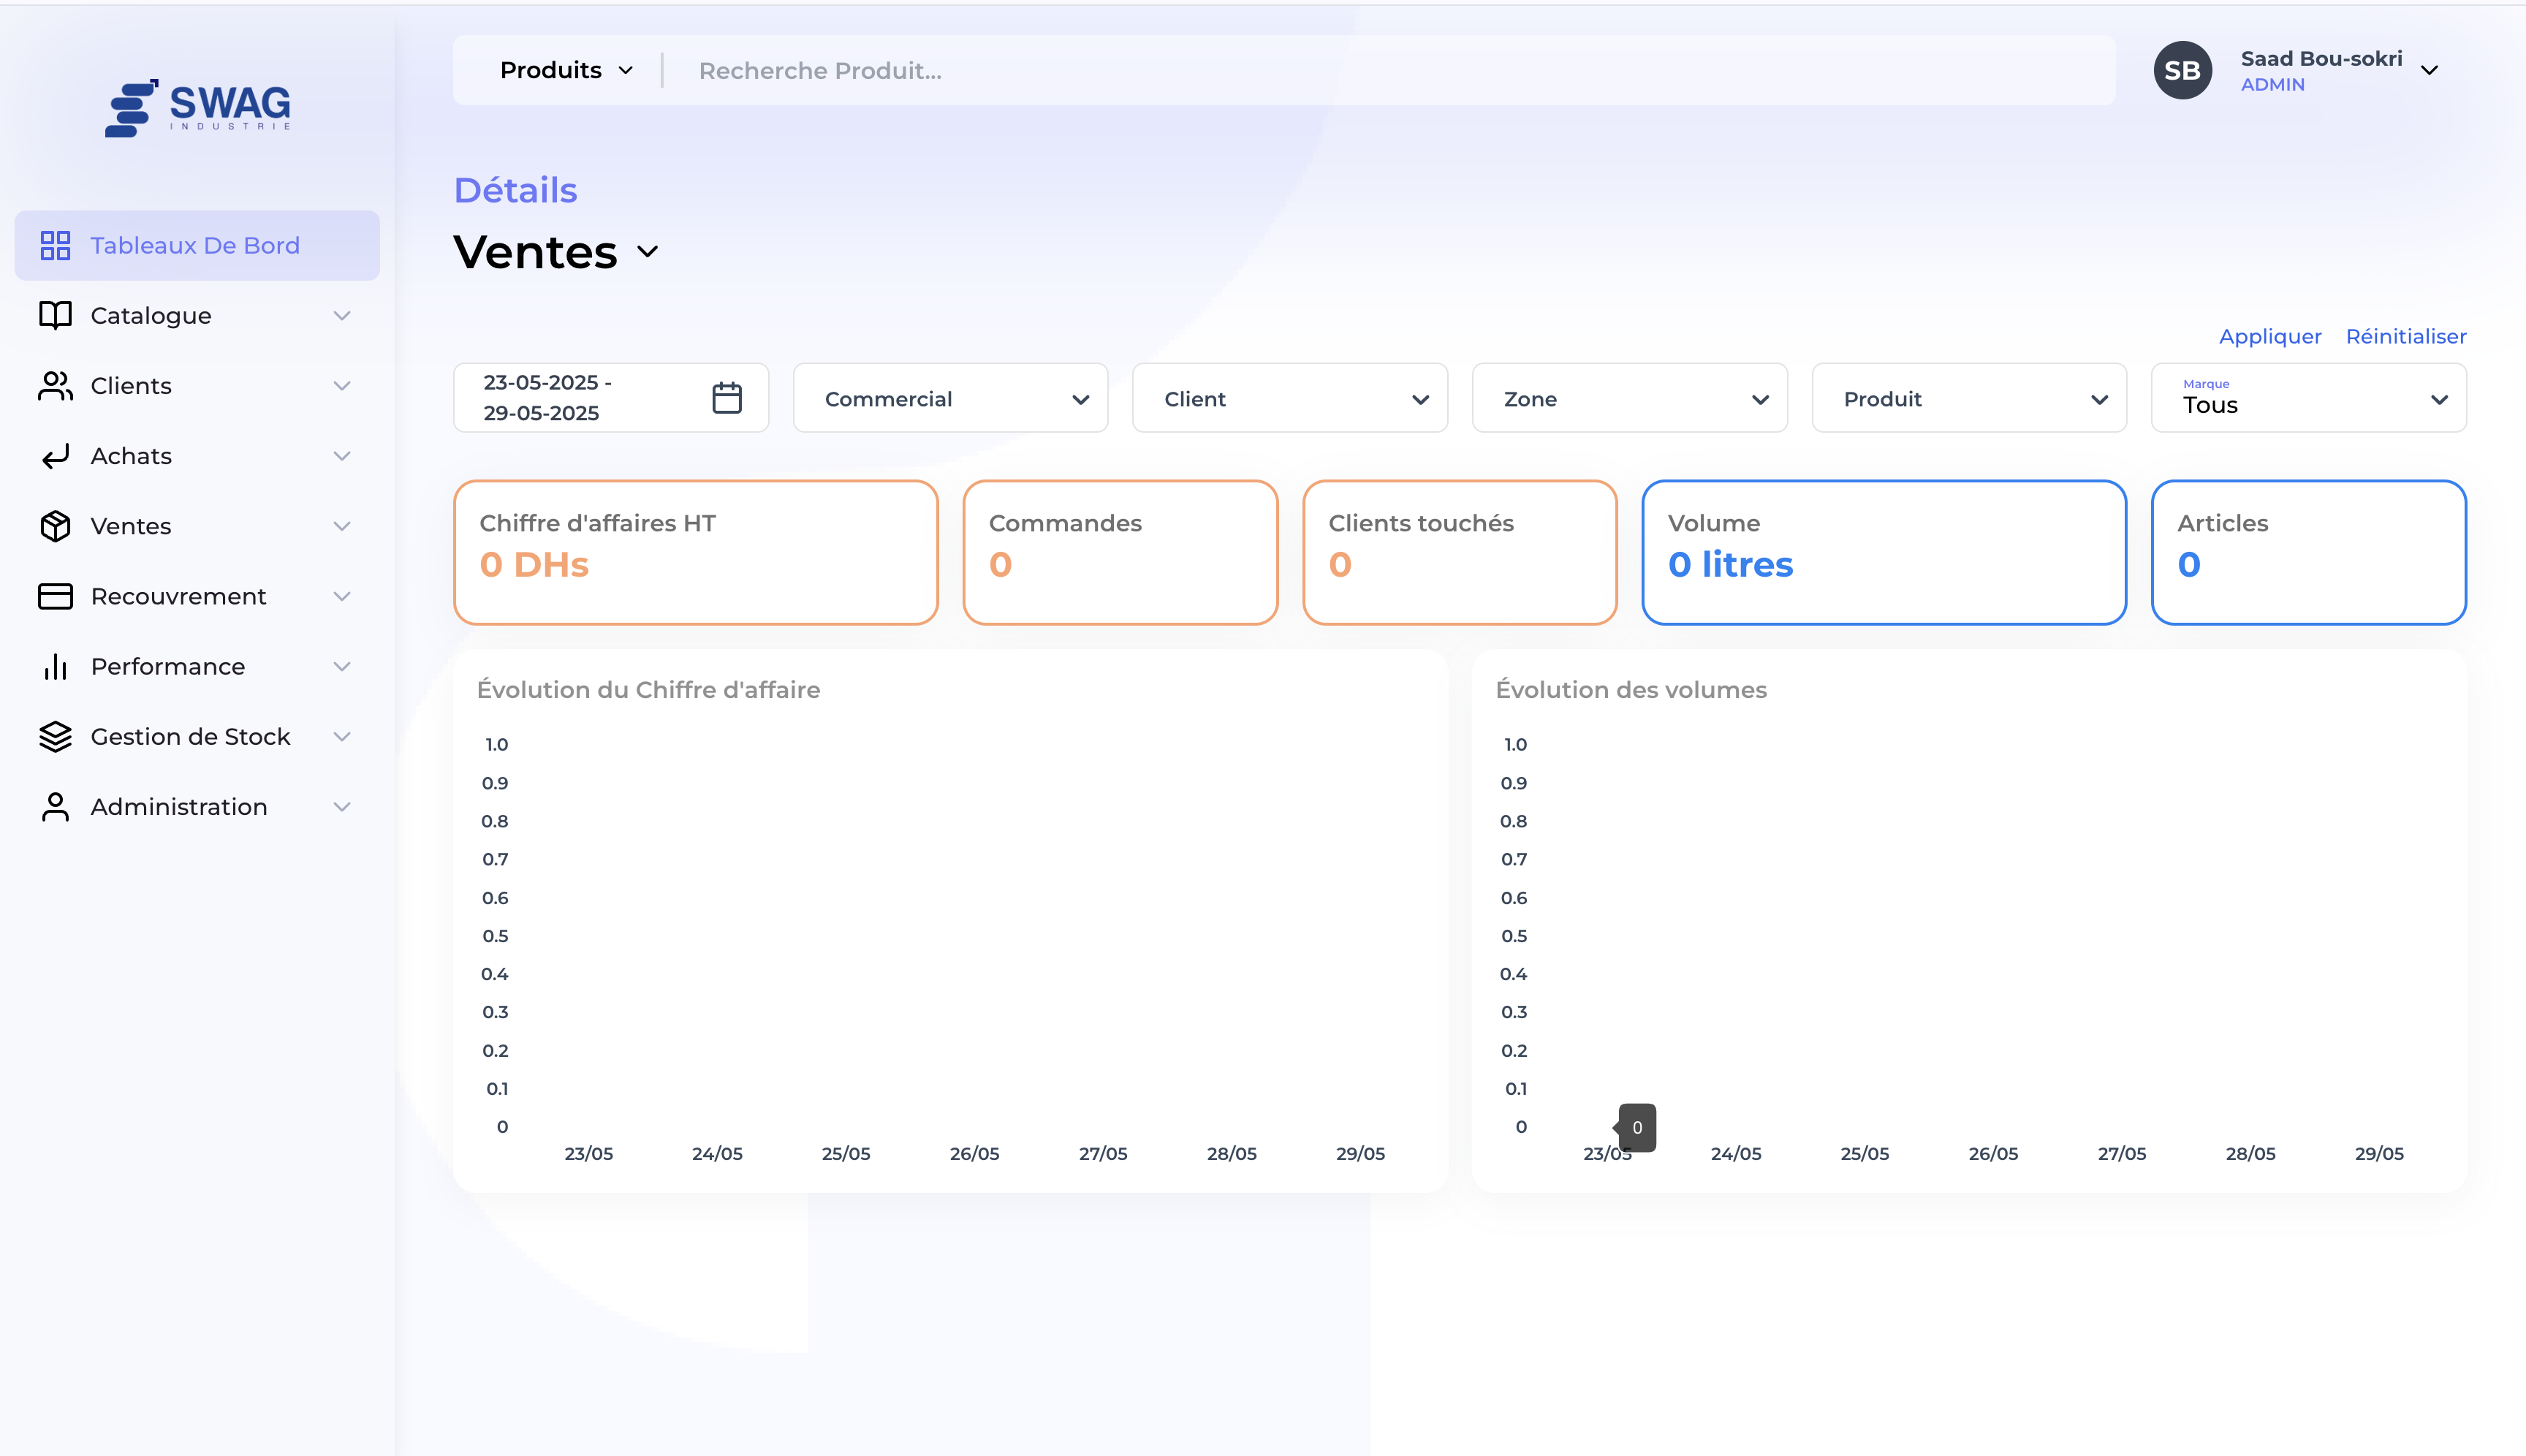The height and width of the screenshot is (1456, 2526).
Task: Click the Tableaux De Bord grid icon
Action: coord(55,245)
